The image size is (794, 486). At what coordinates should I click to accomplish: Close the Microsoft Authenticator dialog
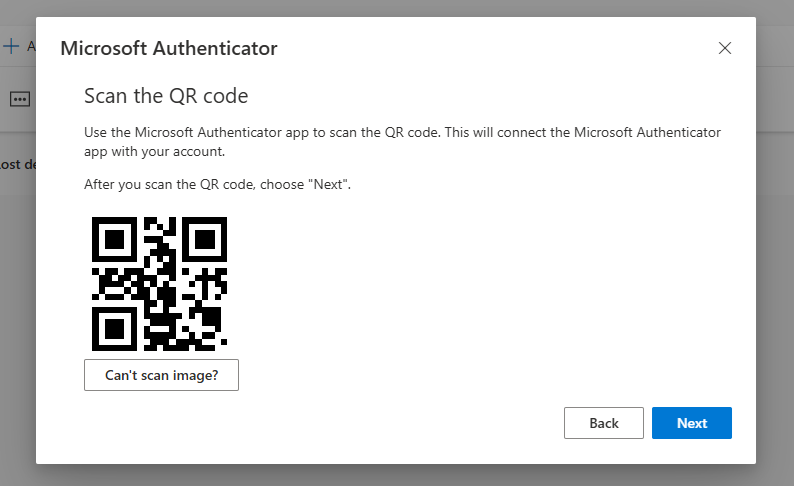[x=725, y=48]
